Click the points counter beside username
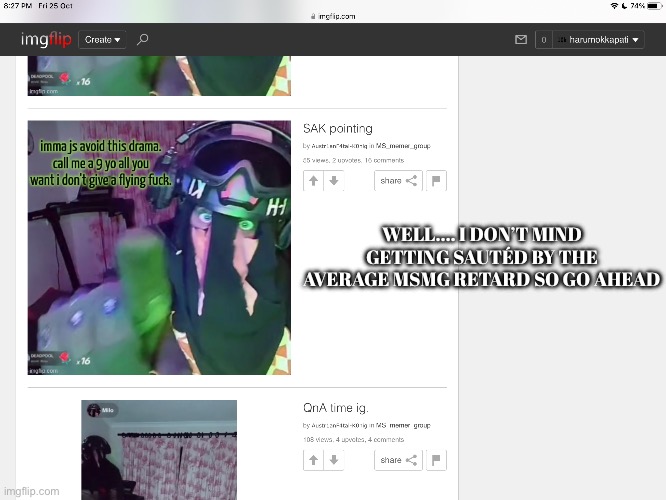This screenshot has width=666, height=500. point(544,40)
